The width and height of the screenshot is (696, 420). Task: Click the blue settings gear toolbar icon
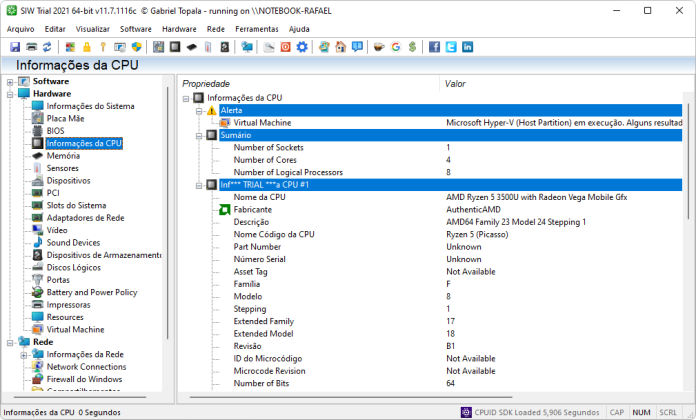point(302,47)
